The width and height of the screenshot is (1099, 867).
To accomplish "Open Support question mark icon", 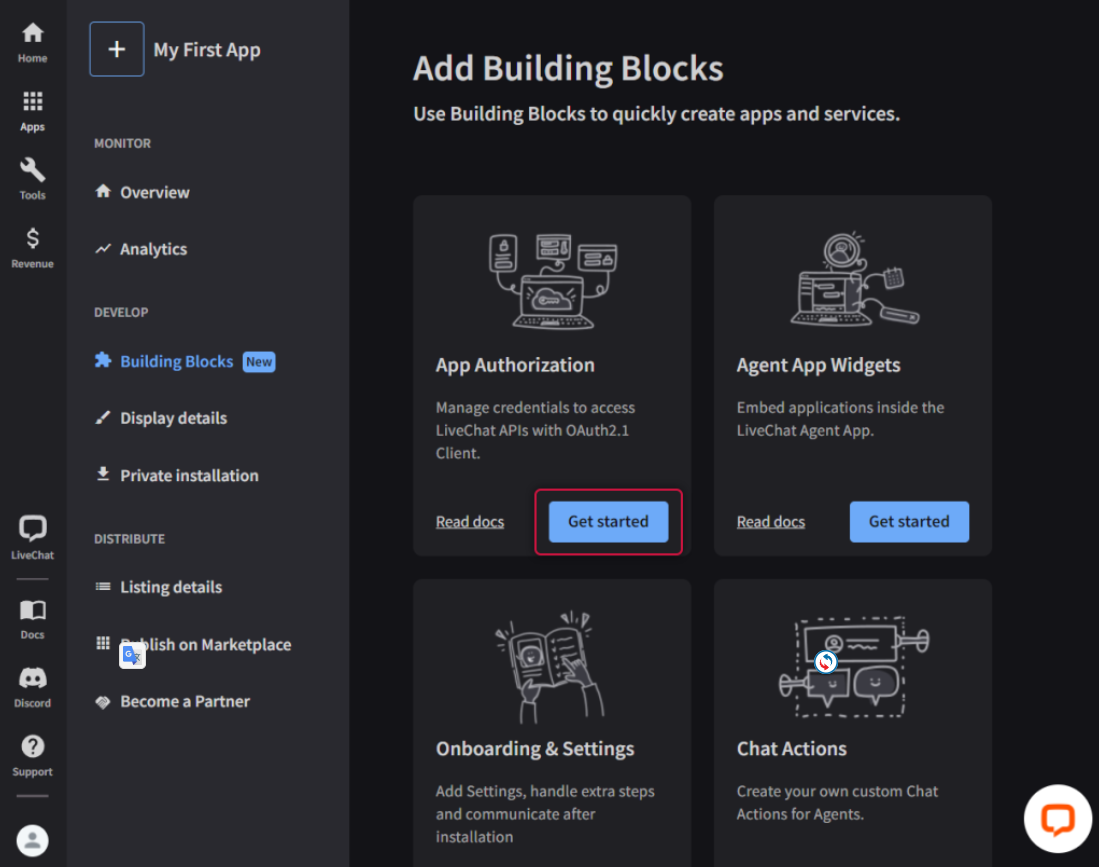I will coord(32,755).
